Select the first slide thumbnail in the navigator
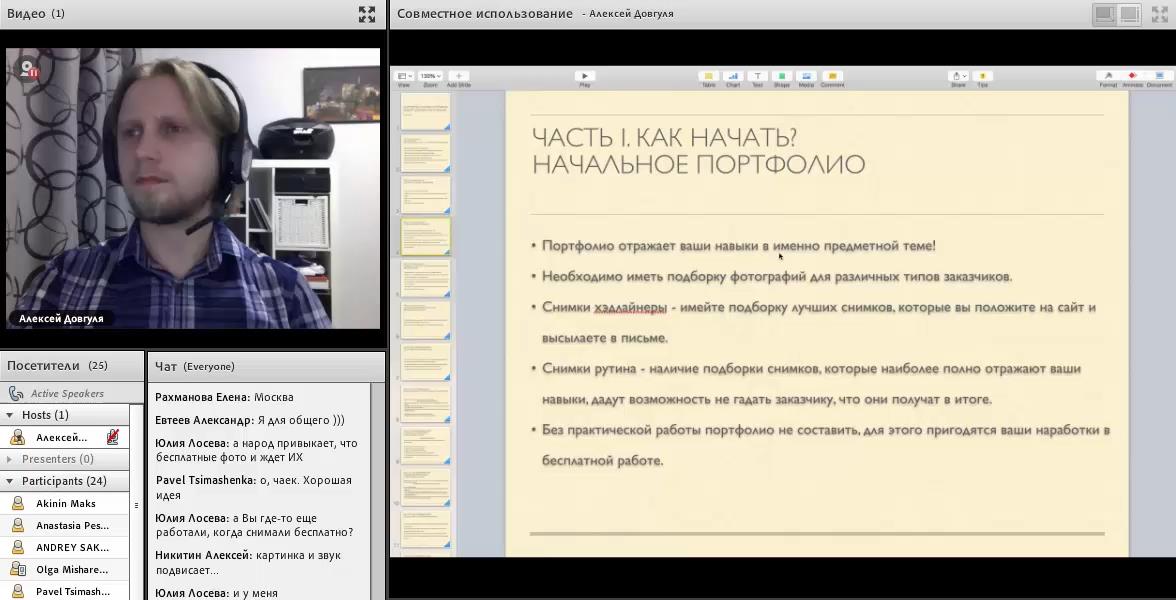The height and width of the screenshot is (600, 1176). pyautogui.click(x=425, y=112)
